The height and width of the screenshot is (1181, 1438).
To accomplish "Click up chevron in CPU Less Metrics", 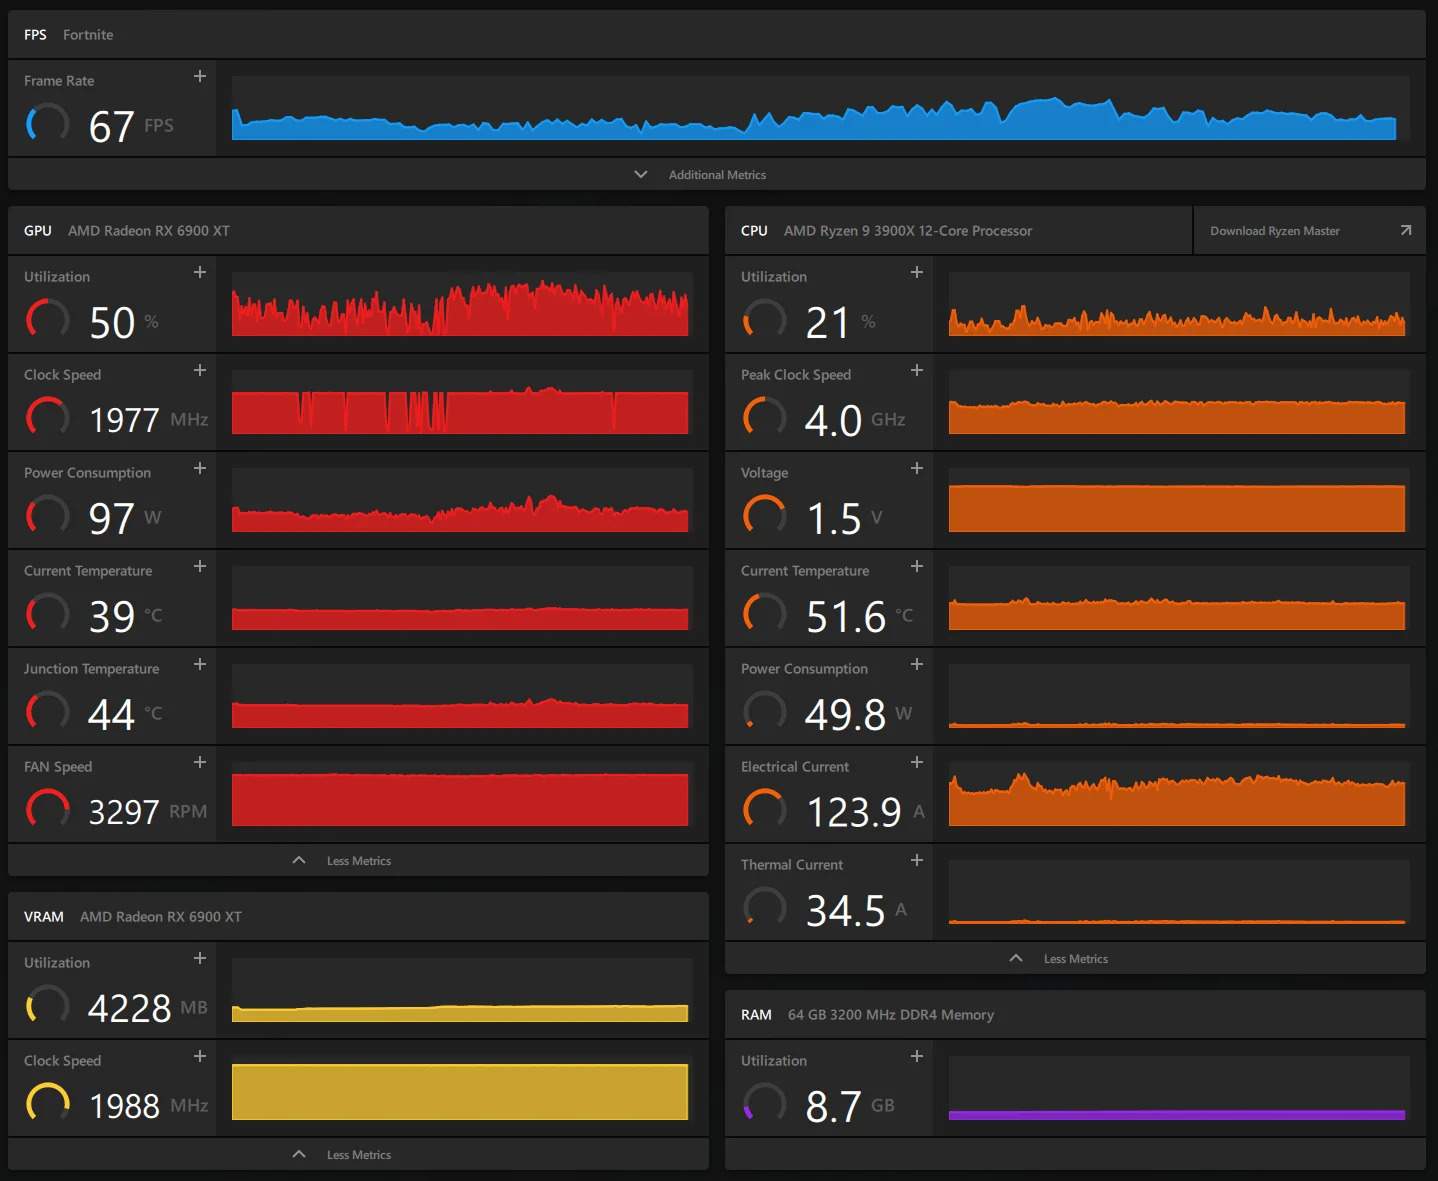I will click(x=1016, y=958).
